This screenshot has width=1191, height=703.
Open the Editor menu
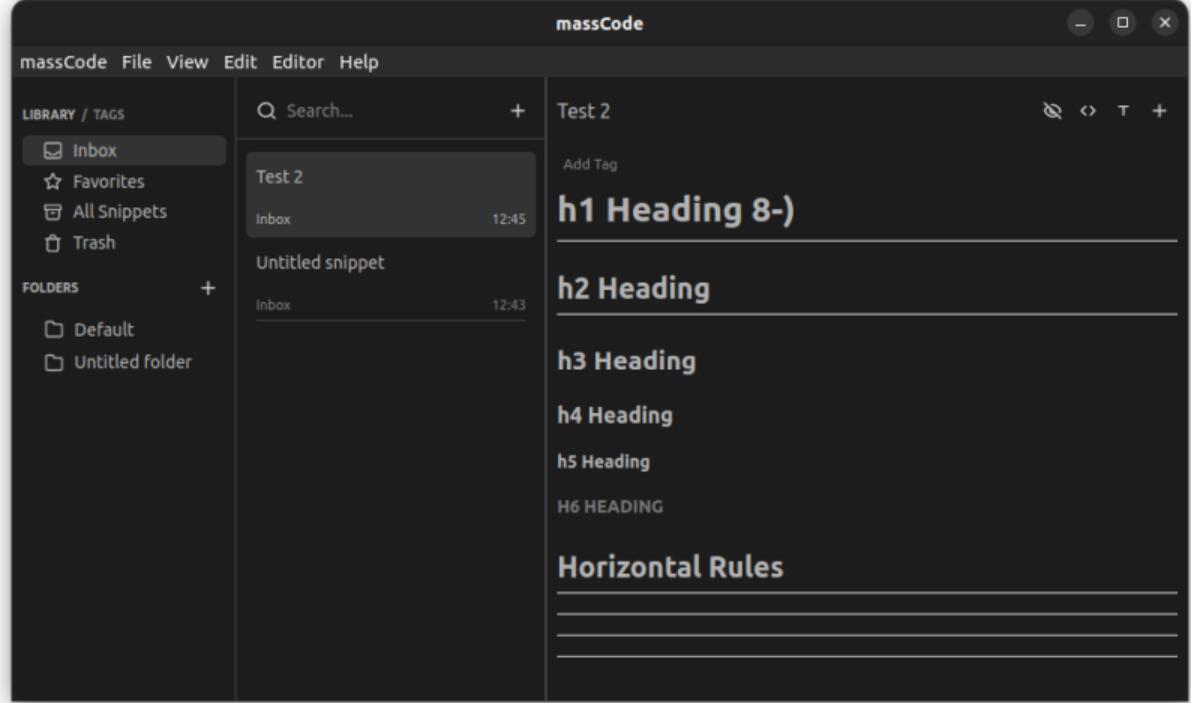click(298, 62)
